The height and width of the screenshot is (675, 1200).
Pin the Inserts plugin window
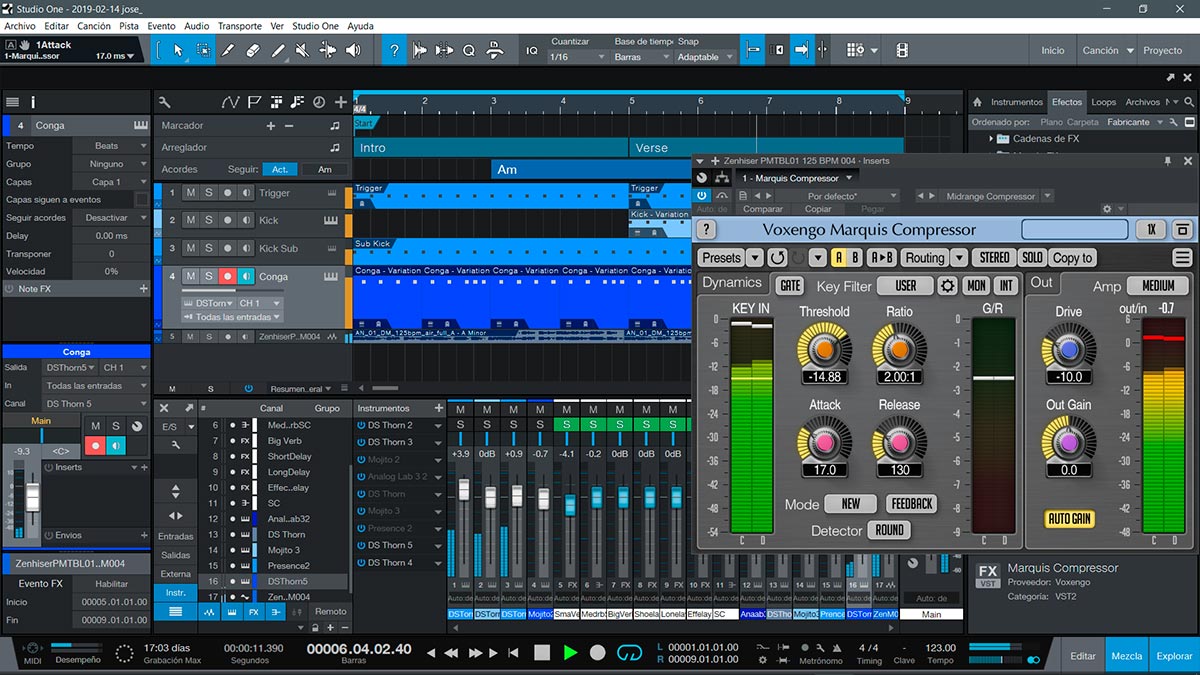pyautogui.click(x=1167, y=161)
